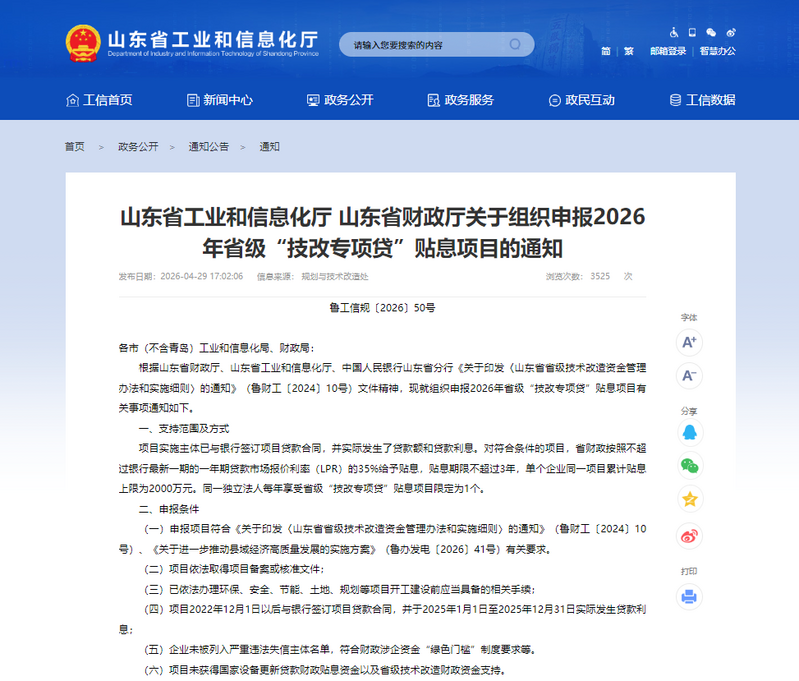Share article to WeChat sidebar icon
The image size is (799, 681).
coord(689,465)
